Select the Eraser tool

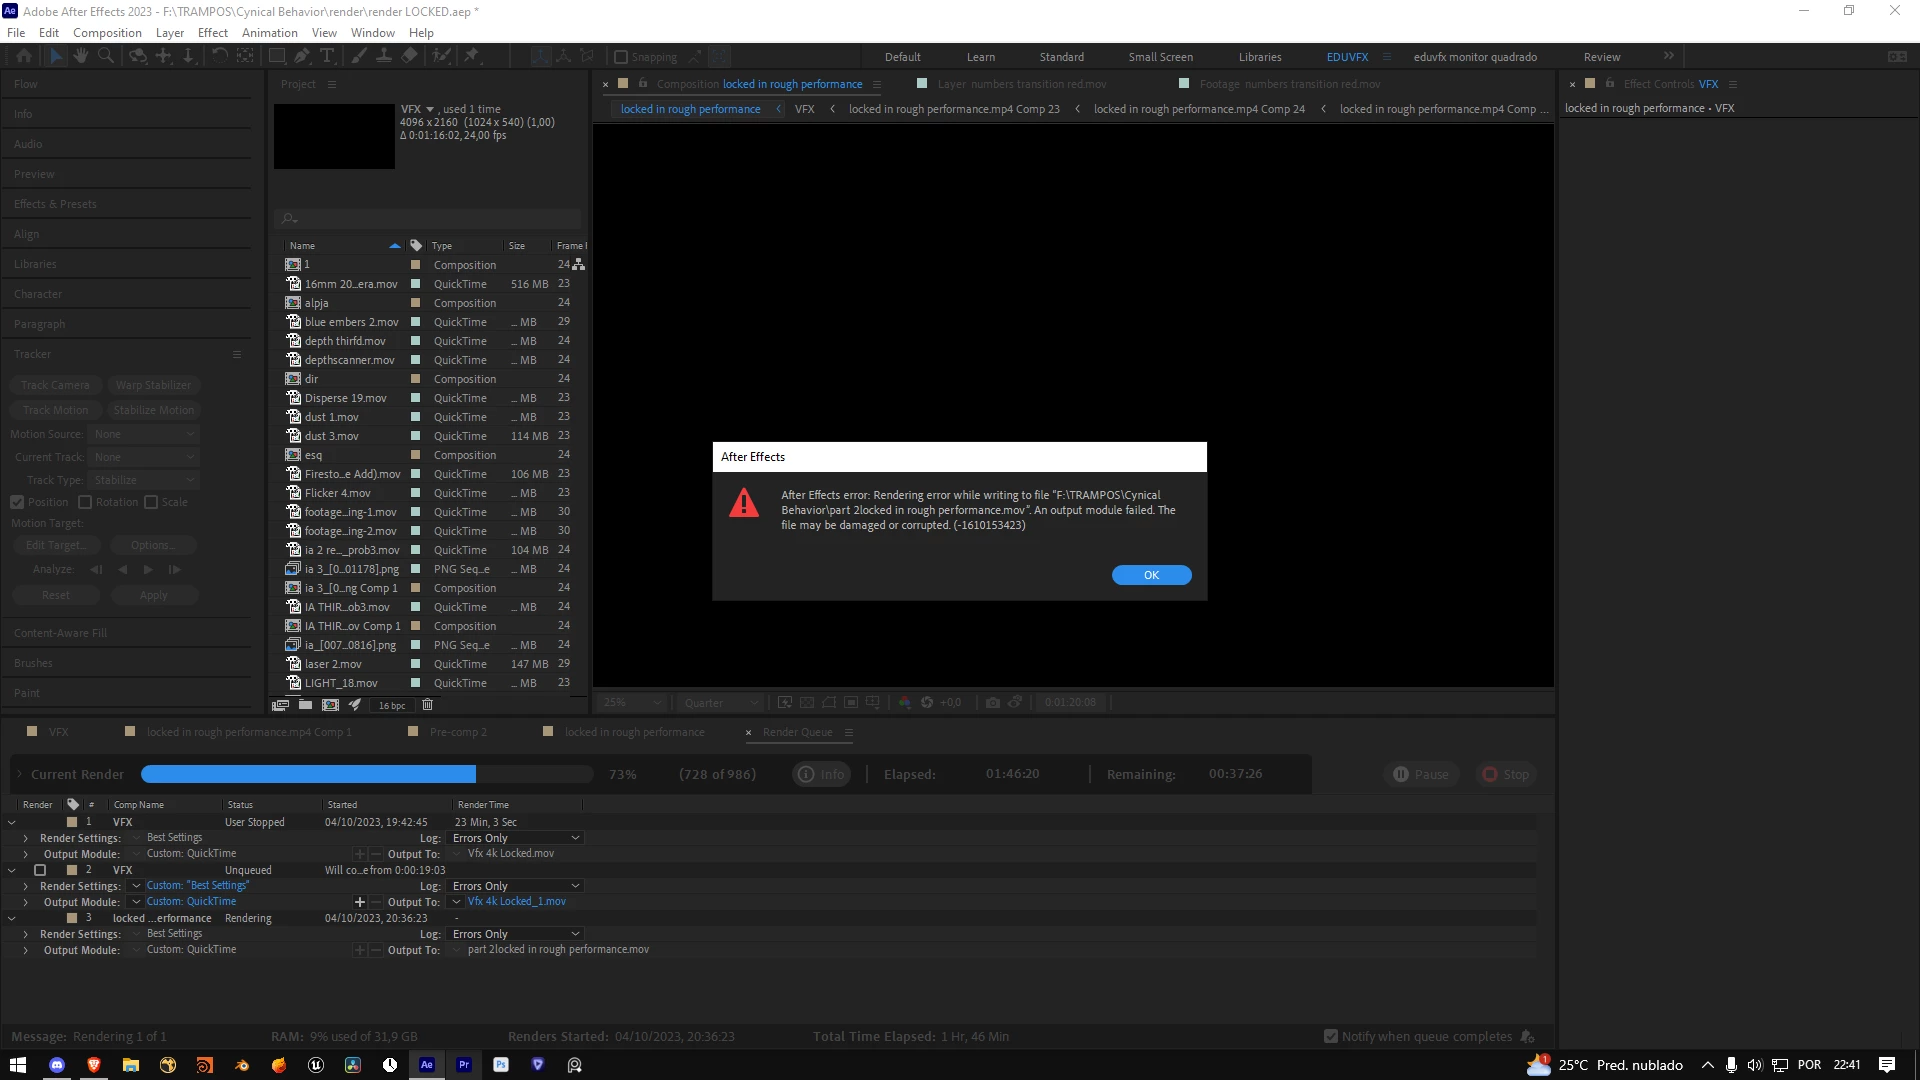(x=409, y=56)
